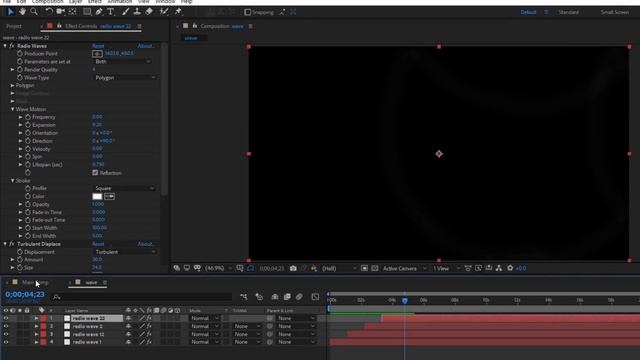The height and width of the screenshot is (360, 640).
Task: Open the Displacement Turbulent dropdown
Action: point(125,252)
